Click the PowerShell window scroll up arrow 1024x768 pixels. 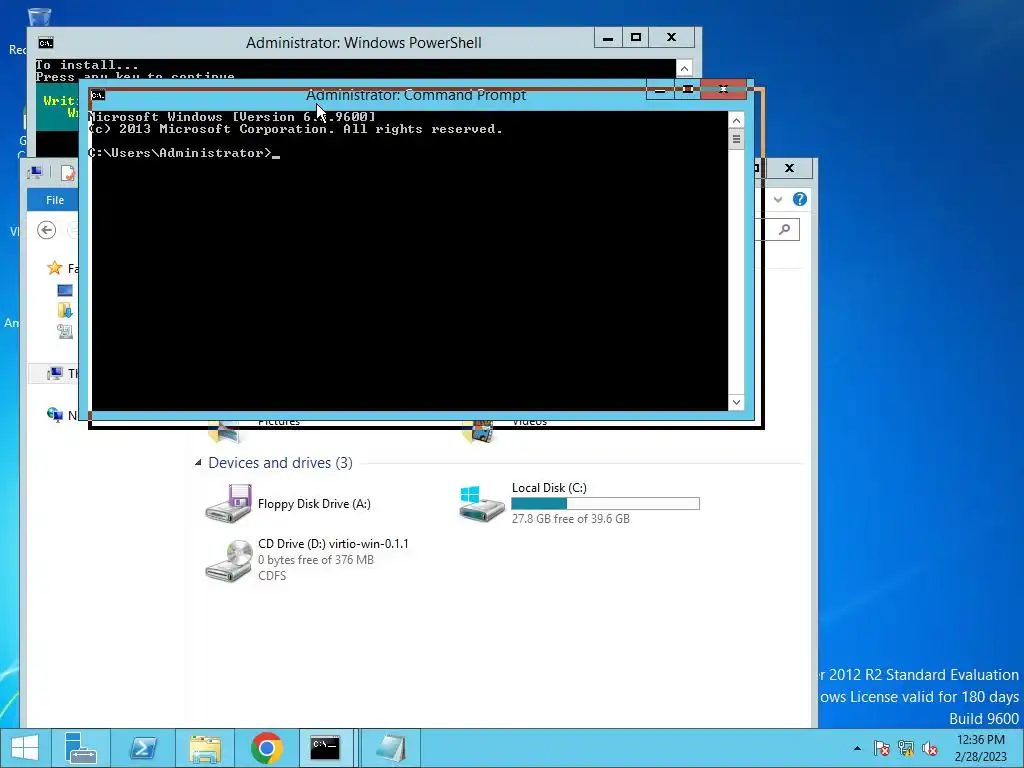[x=684, y=69]
